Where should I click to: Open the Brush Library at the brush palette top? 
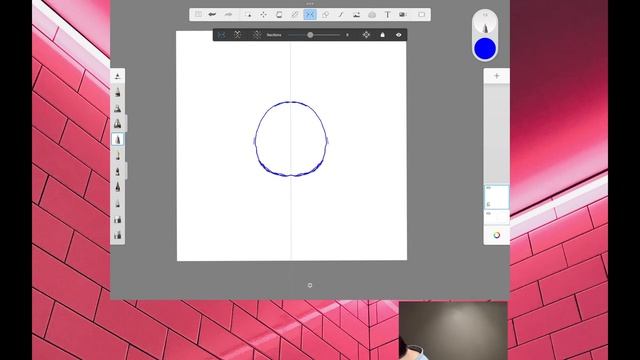(x=118, y=76)
